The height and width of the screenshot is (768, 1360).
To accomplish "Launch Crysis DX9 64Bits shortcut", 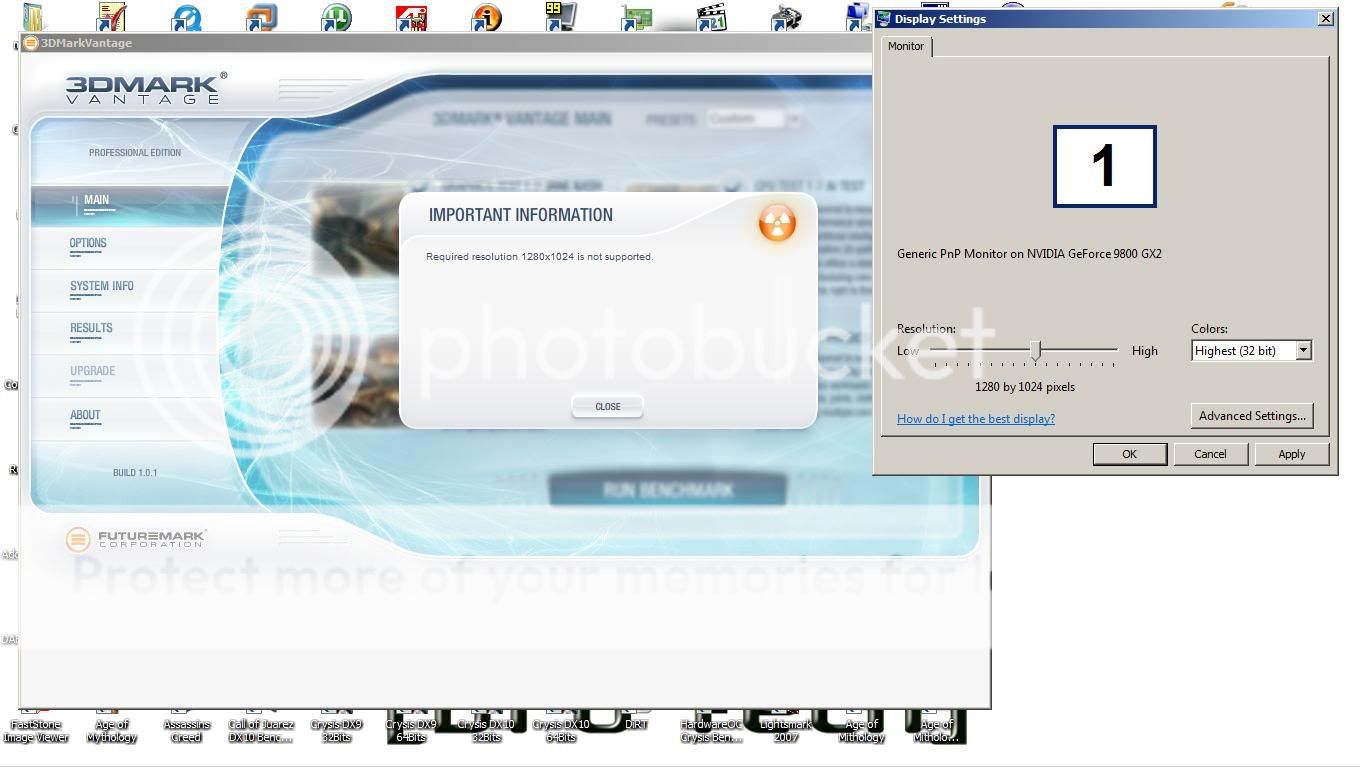I will 411,731.
